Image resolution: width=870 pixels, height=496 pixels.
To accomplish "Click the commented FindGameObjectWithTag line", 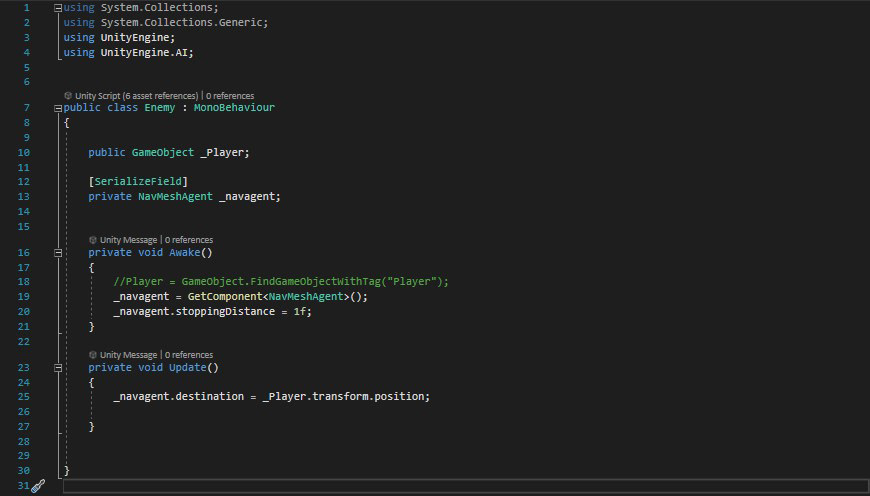I will pyautogui.click(x=281, y=282).
